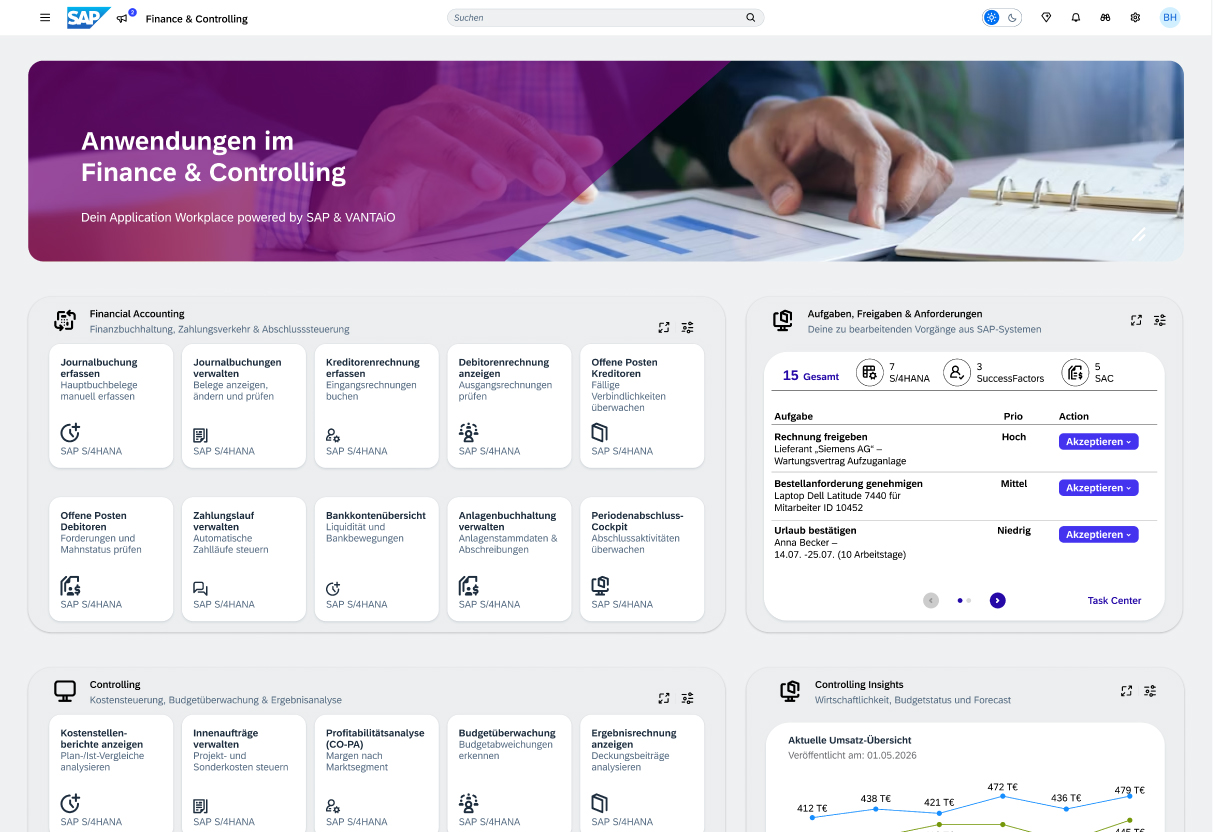Open the notifications bell
The height and width of the screenshot is (832, 1213).
1076,18
